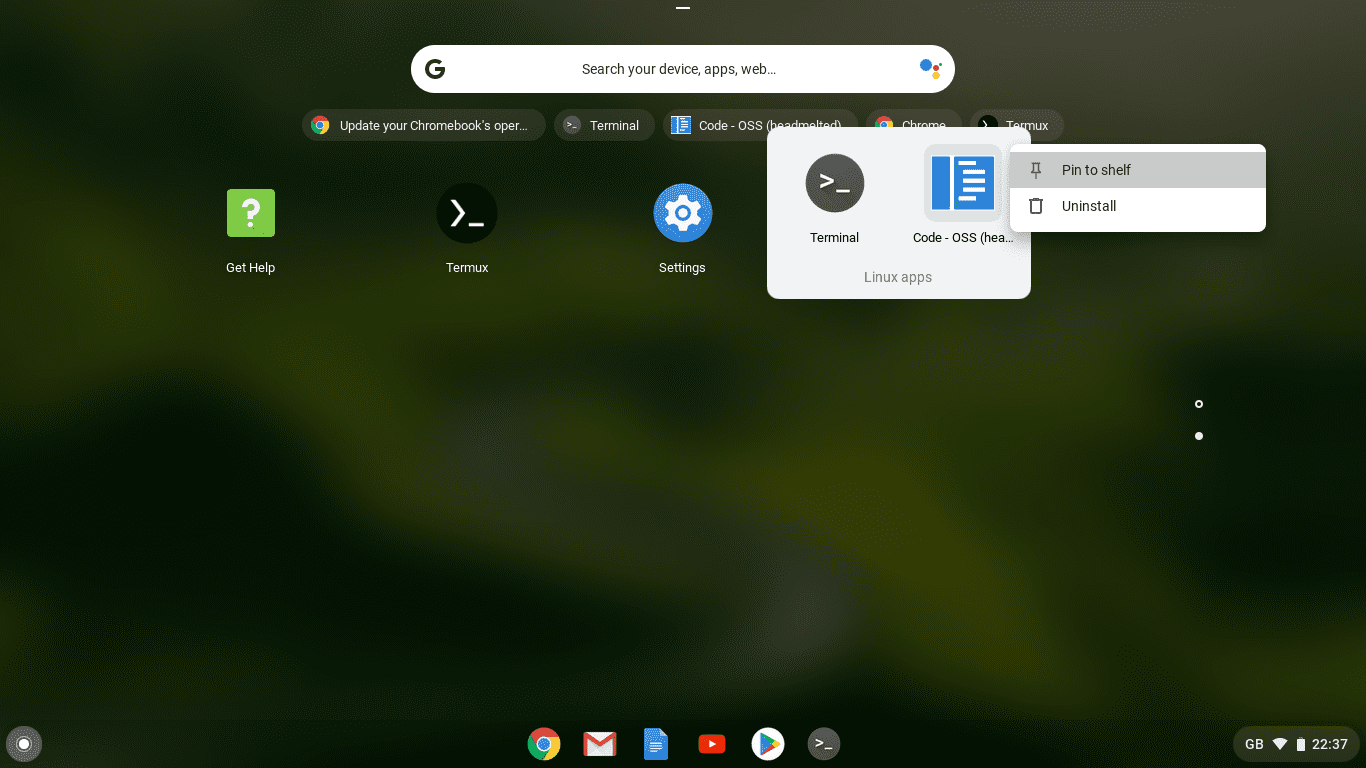Open Terminal inside the Linux apps folder
This screenshot has height=768, width=1366.
(x=834, y=183)
